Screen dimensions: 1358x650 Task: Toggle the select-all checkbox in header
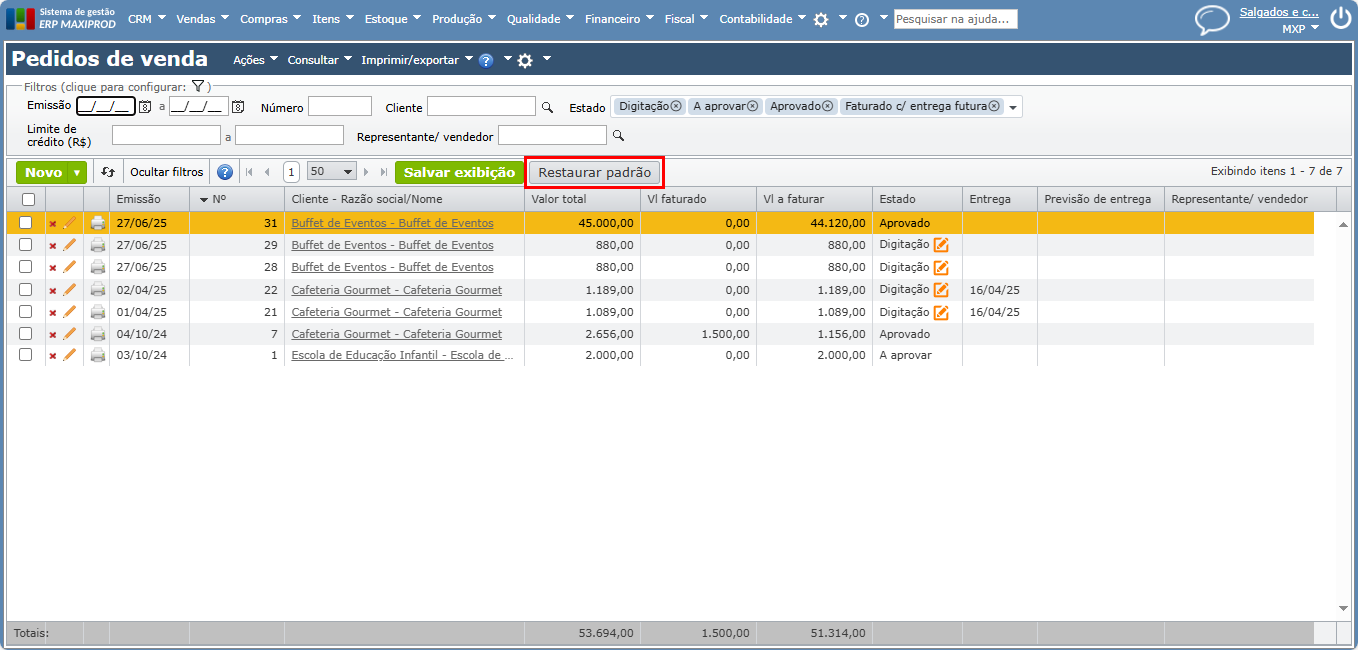tap(28, 200)
